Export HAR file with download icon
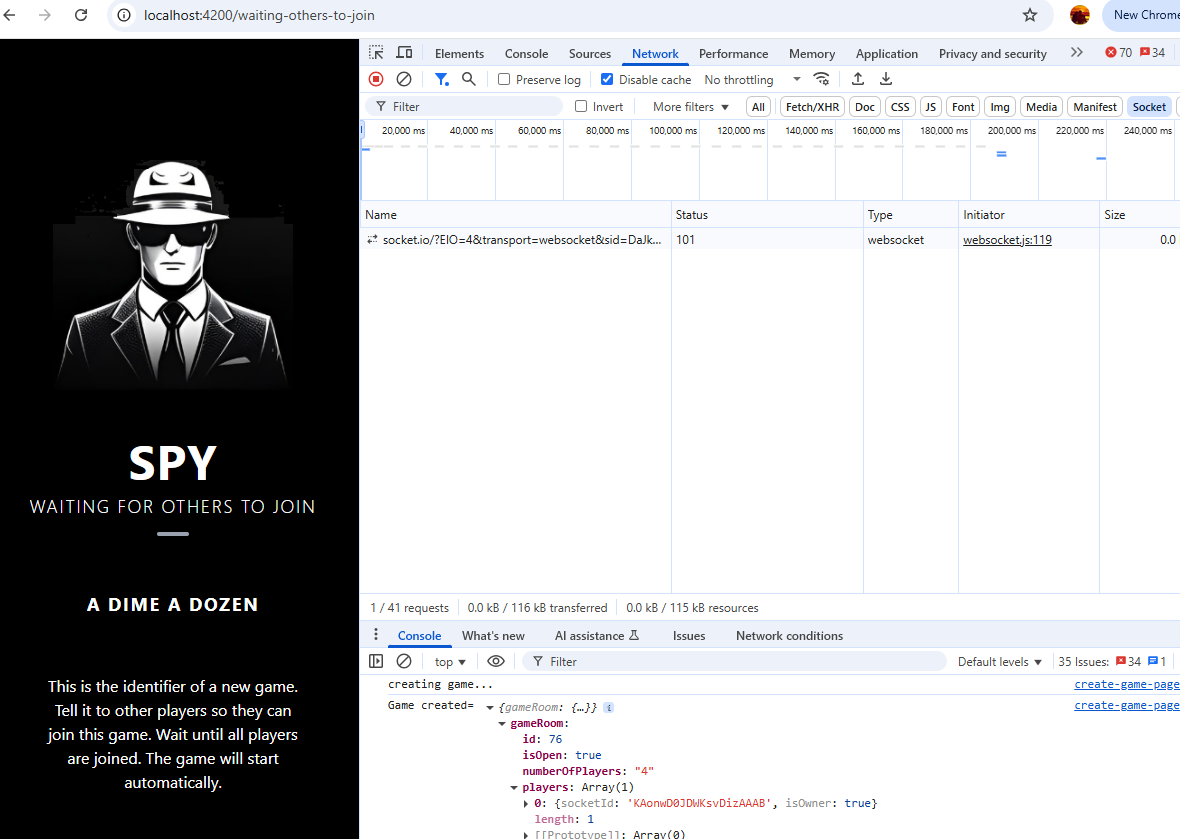 (x=886, y=79)
